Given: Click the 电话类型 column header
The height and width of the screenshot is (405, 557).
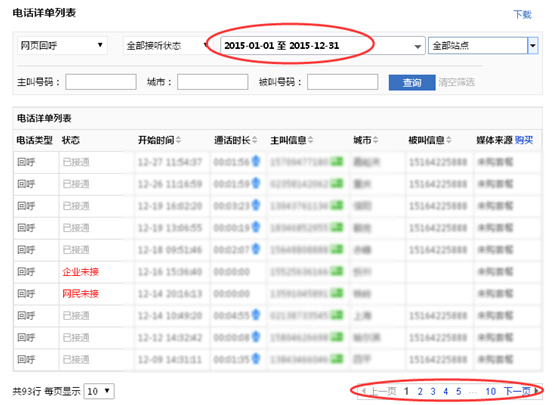Looking at the screenshot, I should (34, 140).
